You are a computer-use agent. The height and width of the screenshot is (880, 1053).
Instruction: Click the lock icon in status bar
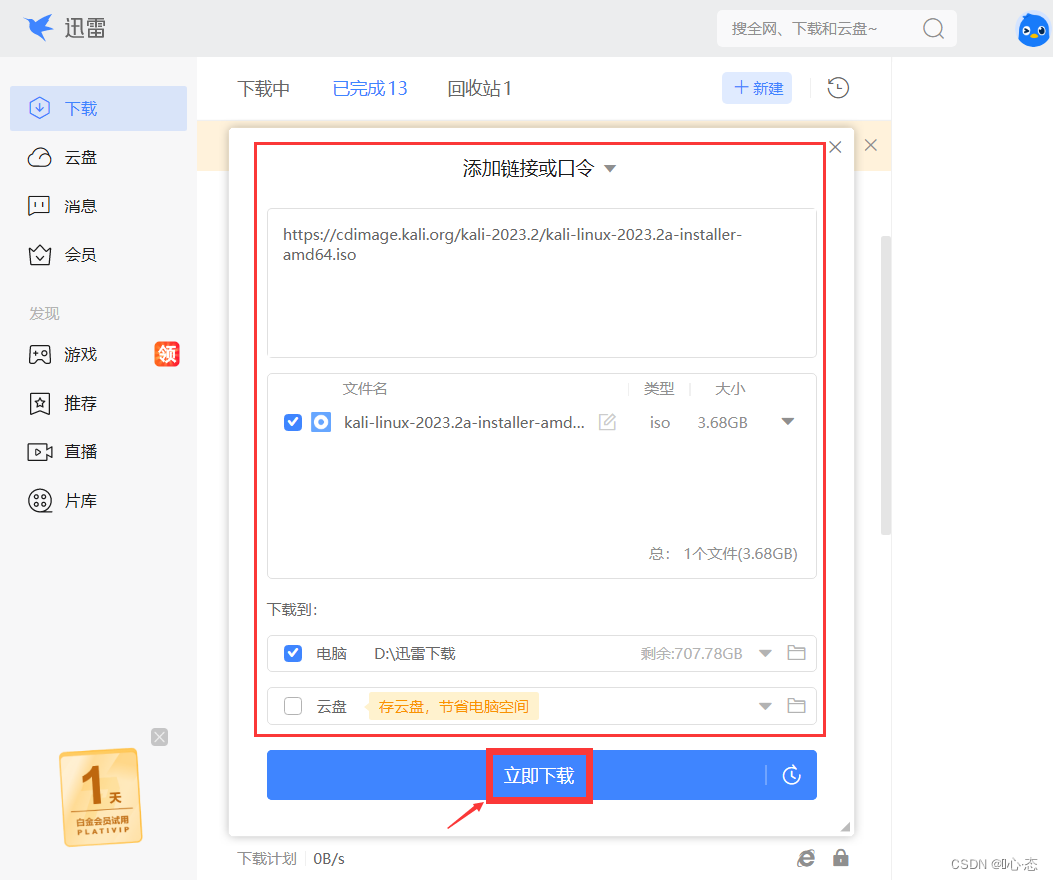click(x=841, y=858)
